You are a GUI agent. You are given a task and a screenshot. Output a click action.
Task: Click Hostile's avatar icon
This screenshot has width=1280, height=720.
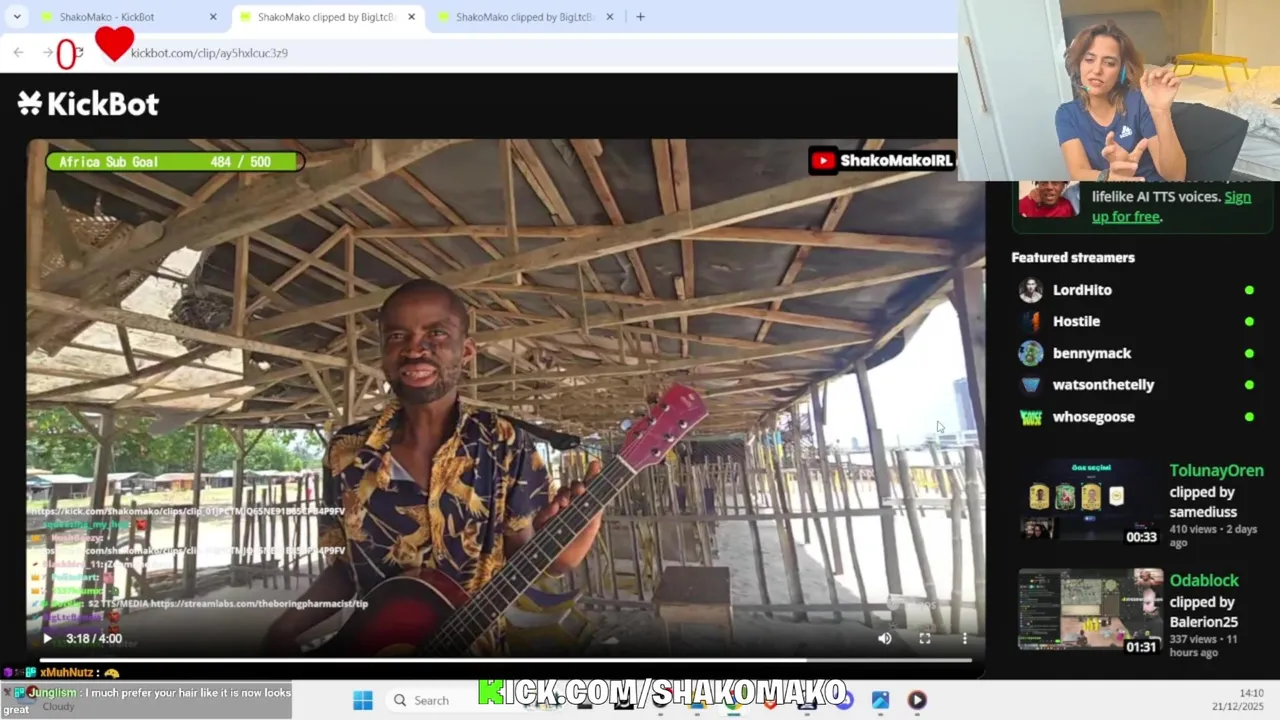click(x=1030, y=321)
